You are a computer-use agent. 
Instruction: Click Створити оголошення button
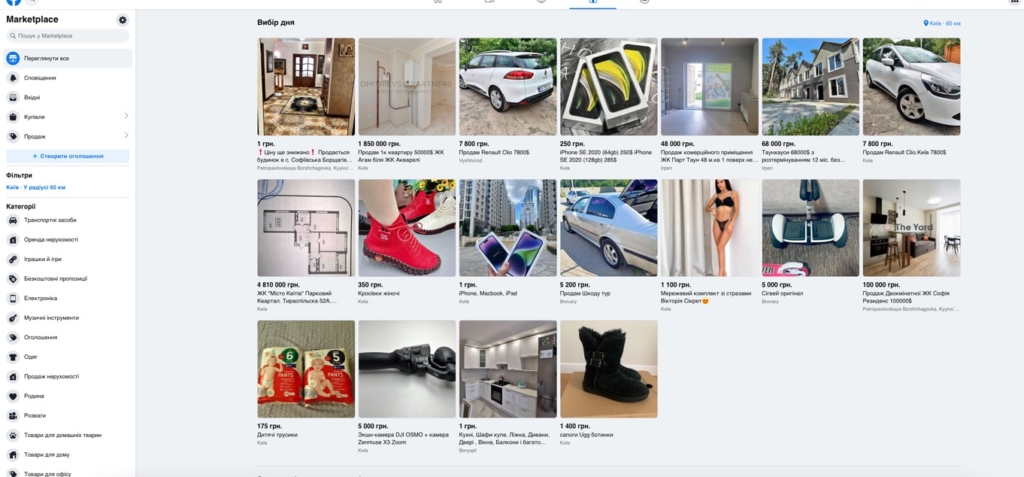tap(68, 156)
